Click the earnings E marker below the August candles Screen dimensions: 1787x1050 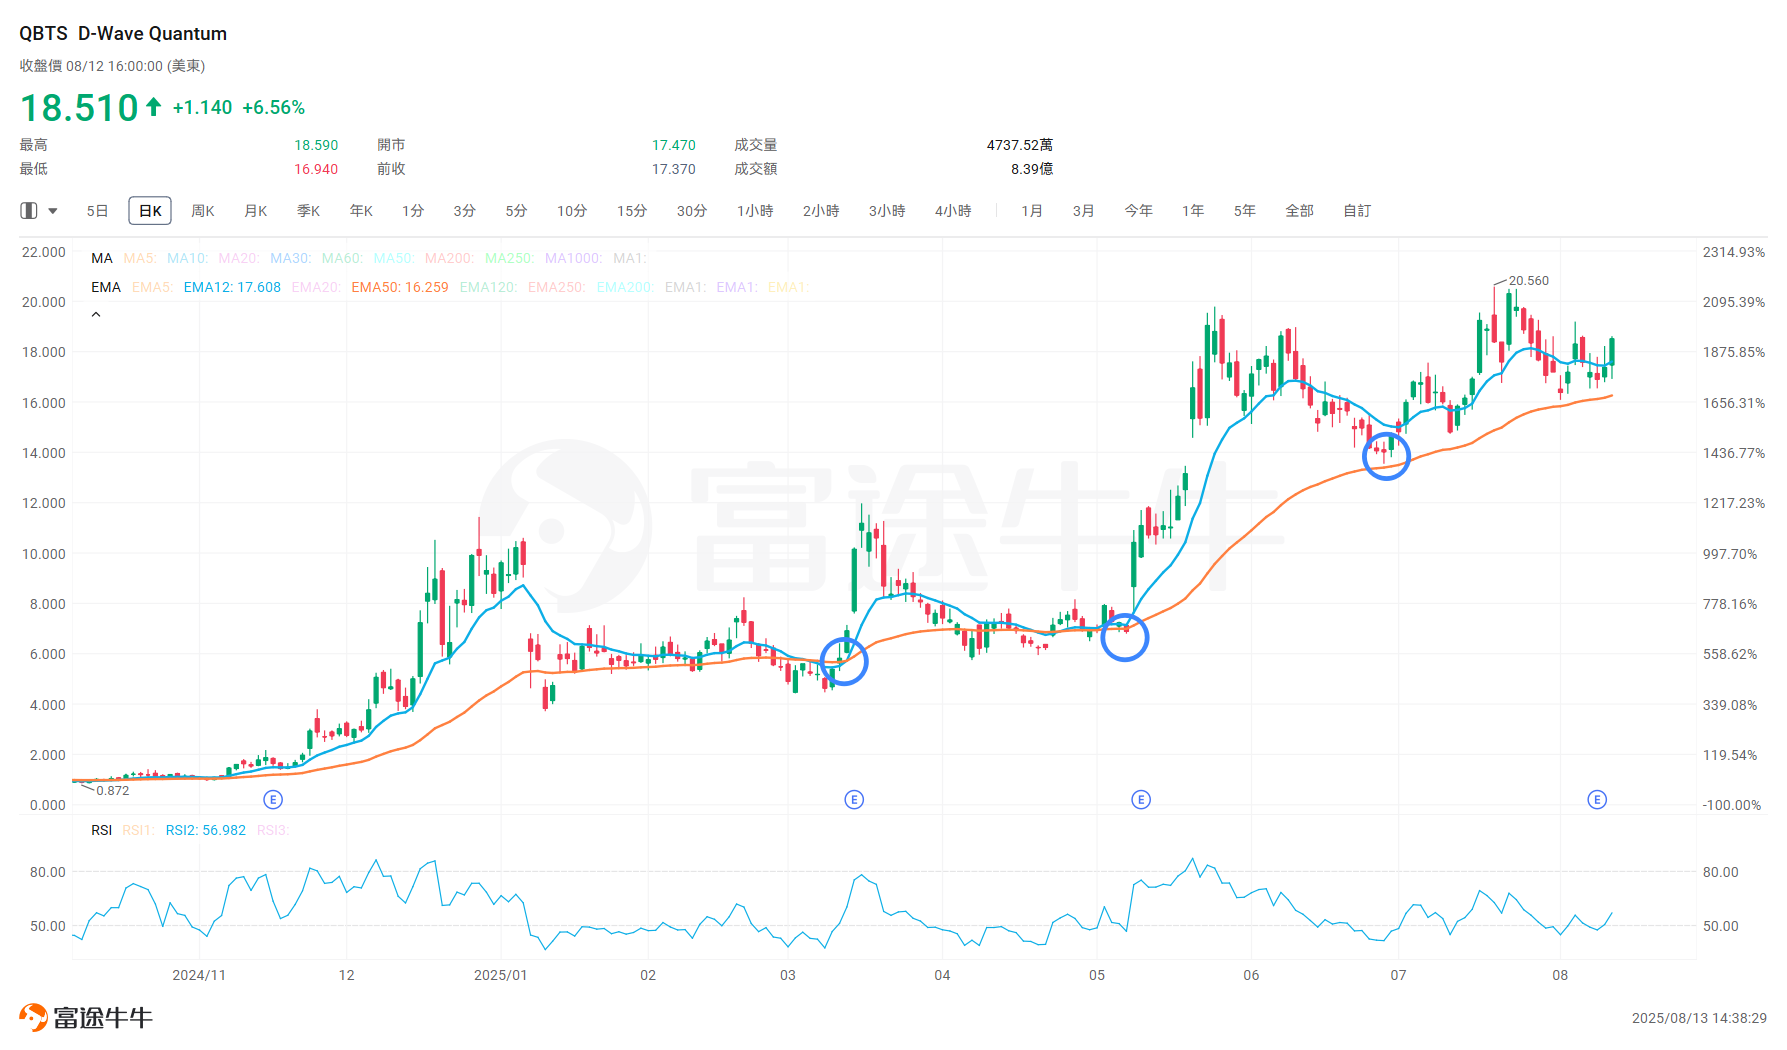click(x=1597, y=799)
